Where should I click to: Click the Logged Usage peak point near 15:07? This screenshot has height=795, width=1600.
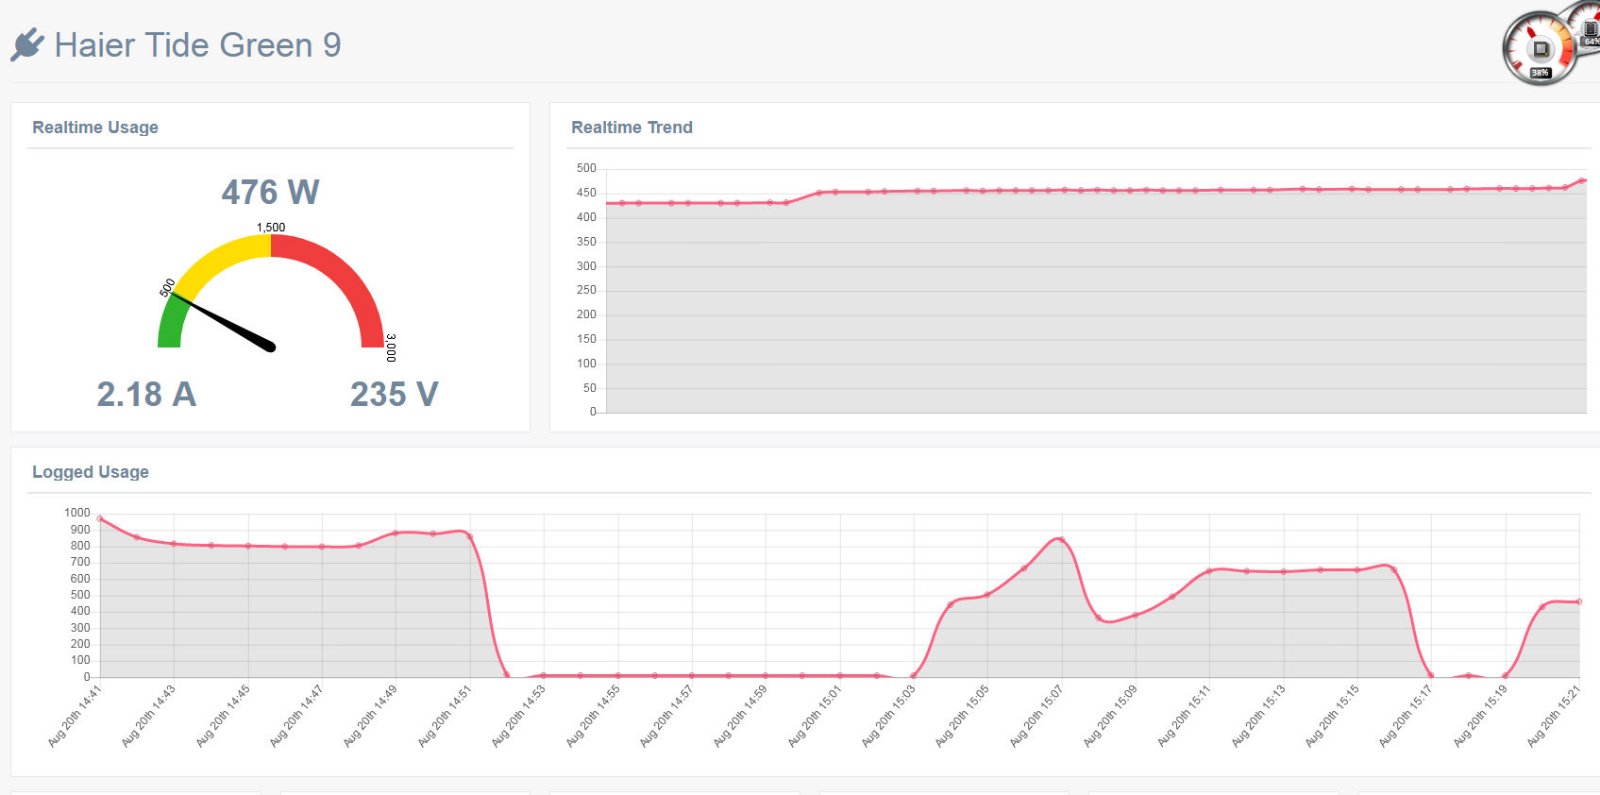pyautogui.click(x=1061, y=540)
